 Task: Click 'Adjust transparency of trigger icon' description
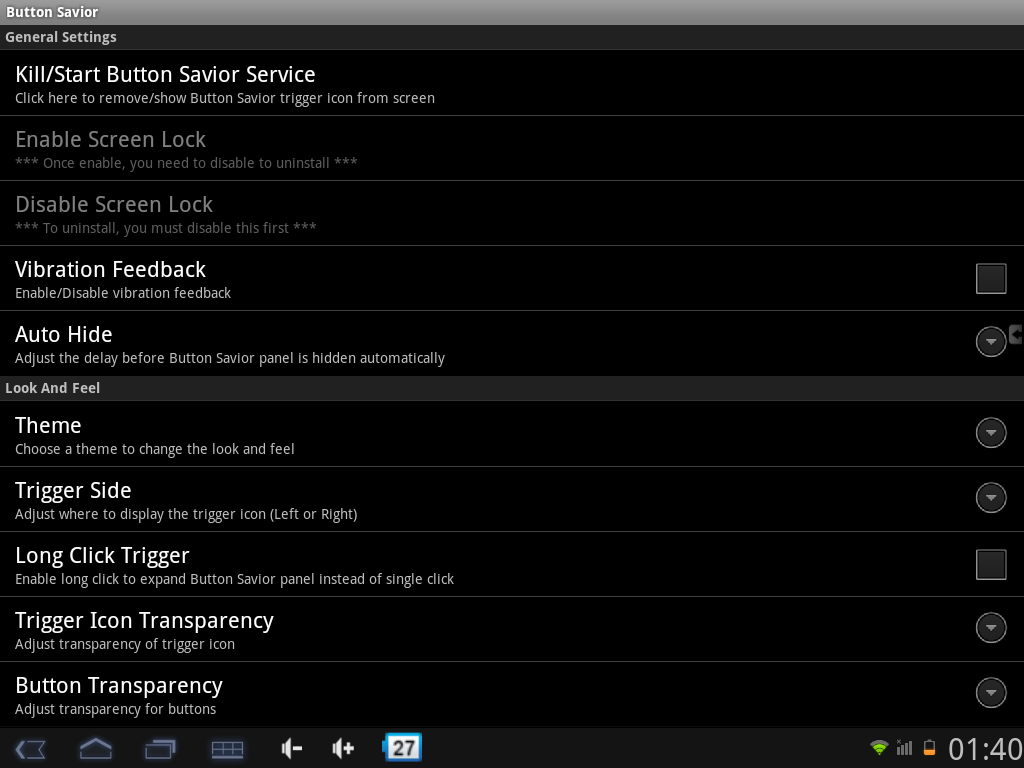pos(125,645)
